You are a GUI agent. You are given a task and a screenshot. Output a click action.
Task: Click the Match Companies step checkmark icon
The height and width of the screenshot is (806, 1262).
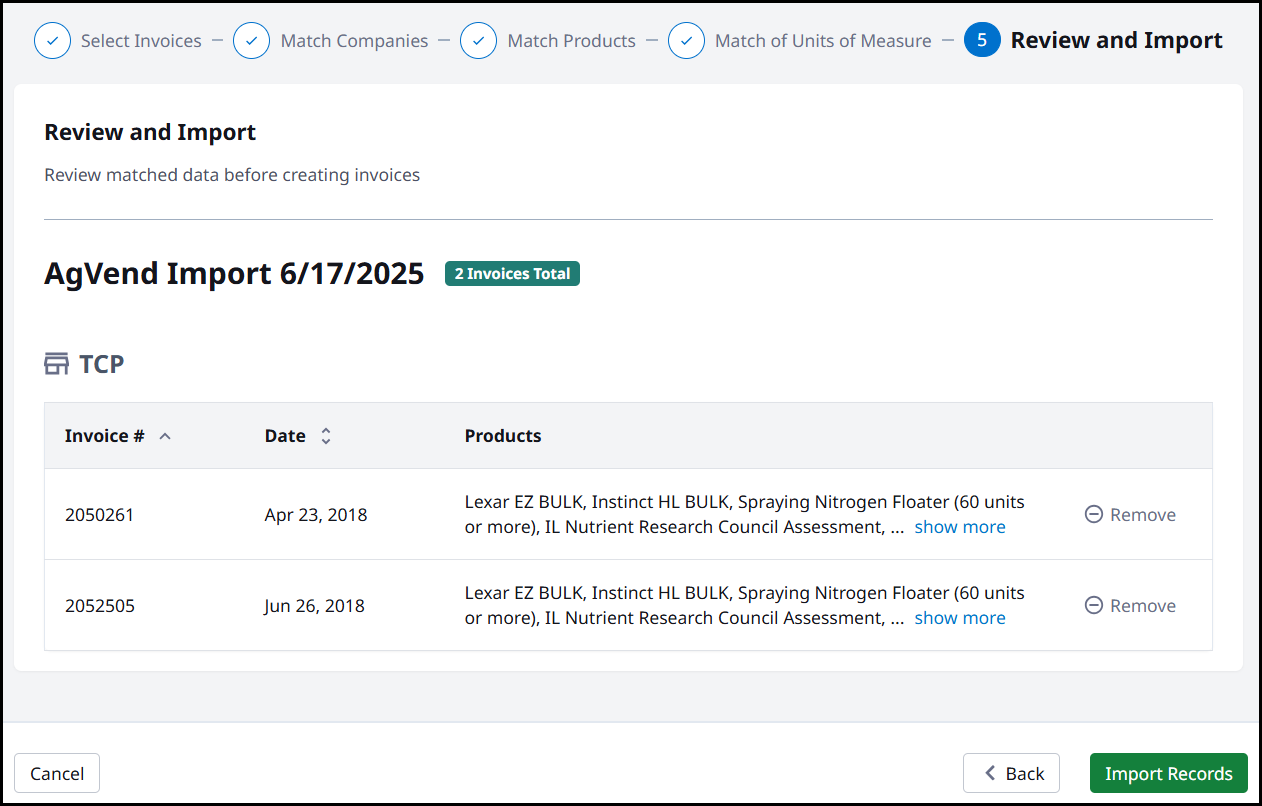coord(251,41)
